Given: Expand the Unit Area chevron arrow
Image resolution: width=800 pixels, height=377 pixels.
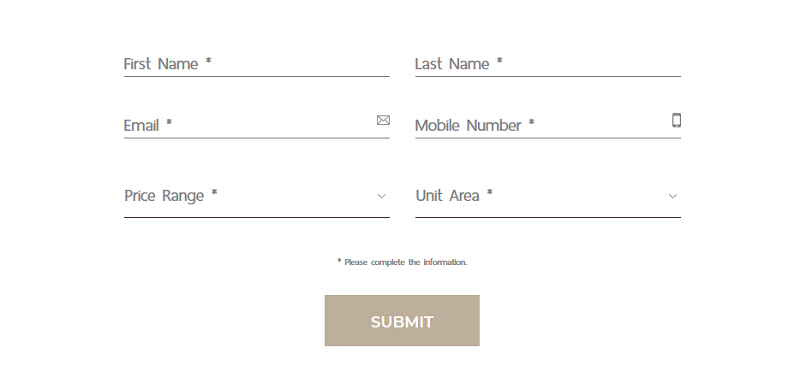Looking at the screenshot, I should [x=672, y=196].
